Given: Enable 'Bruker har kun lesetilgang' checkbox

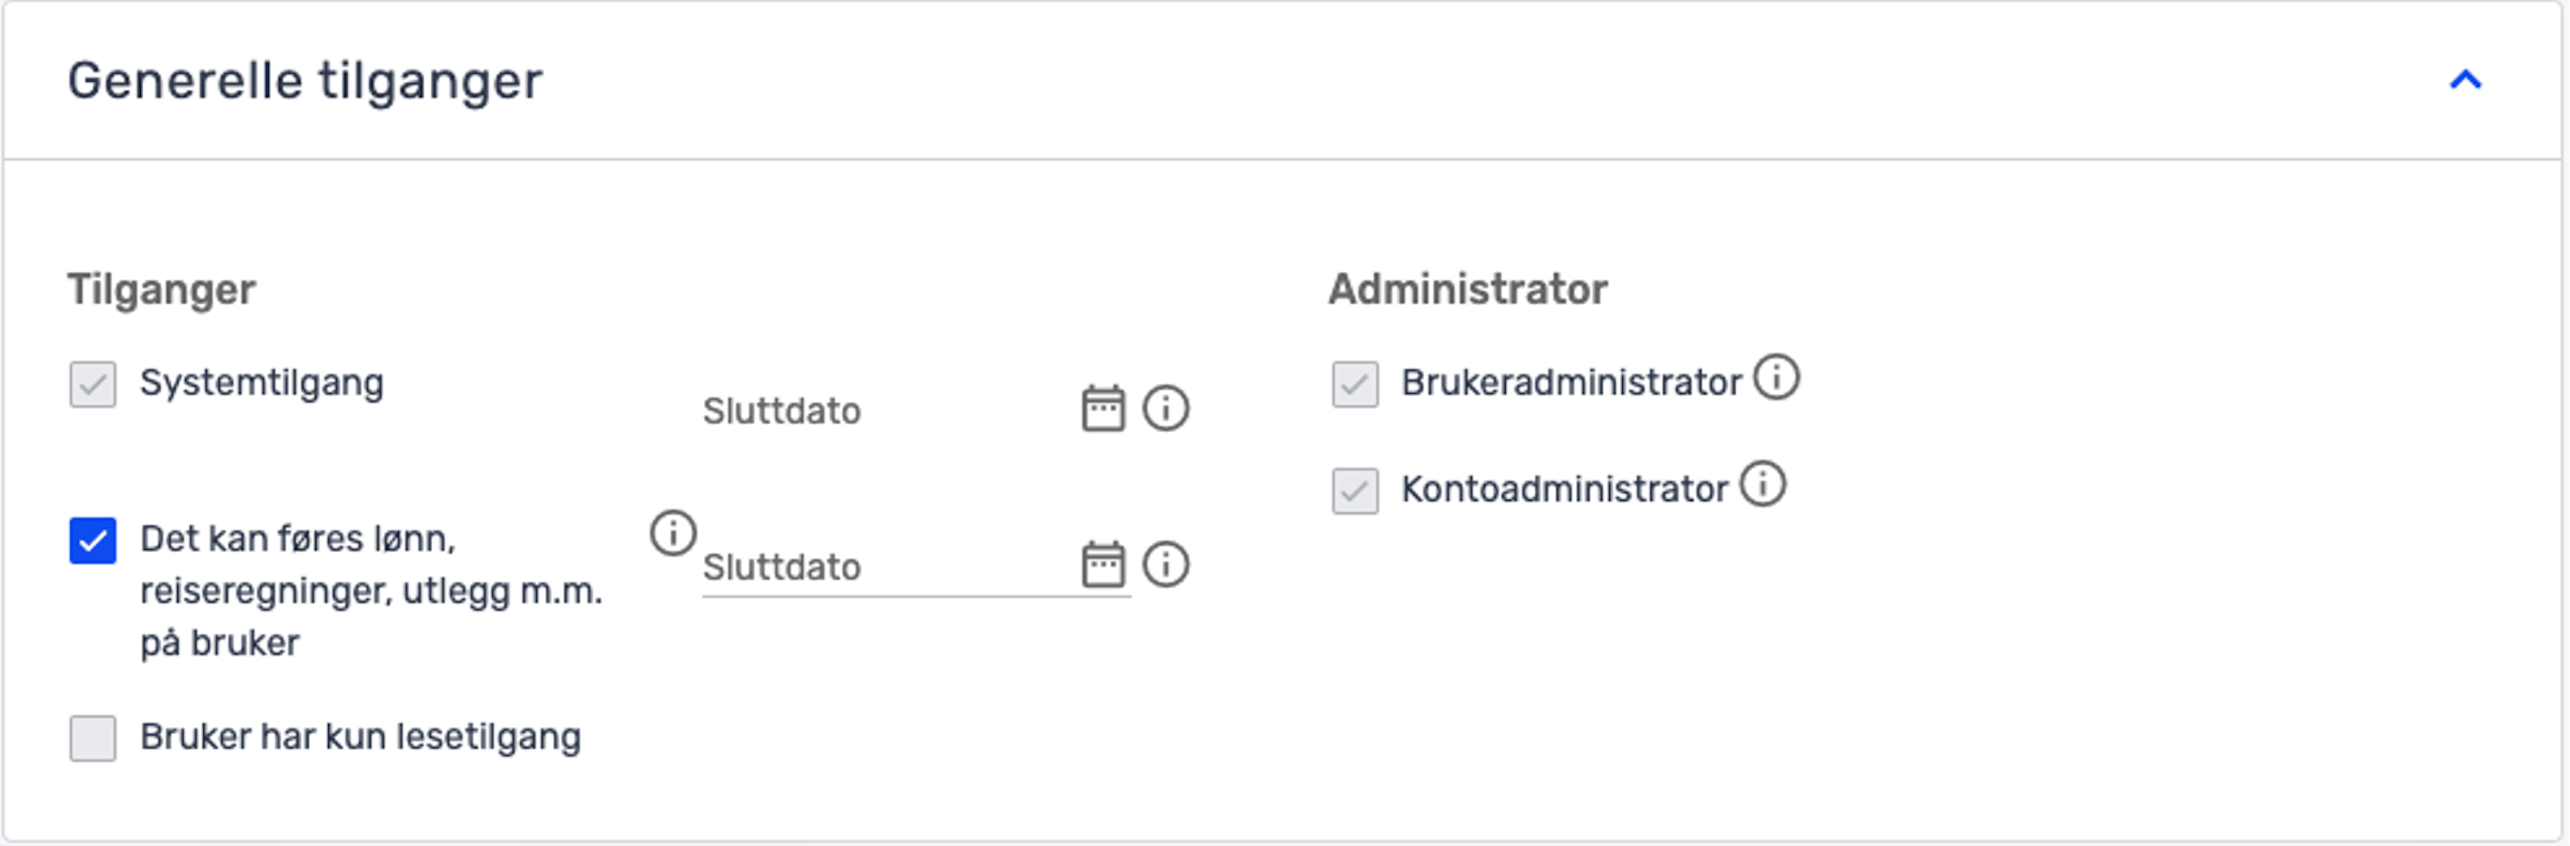Looking at the screenshot, I should coord(93,738).
